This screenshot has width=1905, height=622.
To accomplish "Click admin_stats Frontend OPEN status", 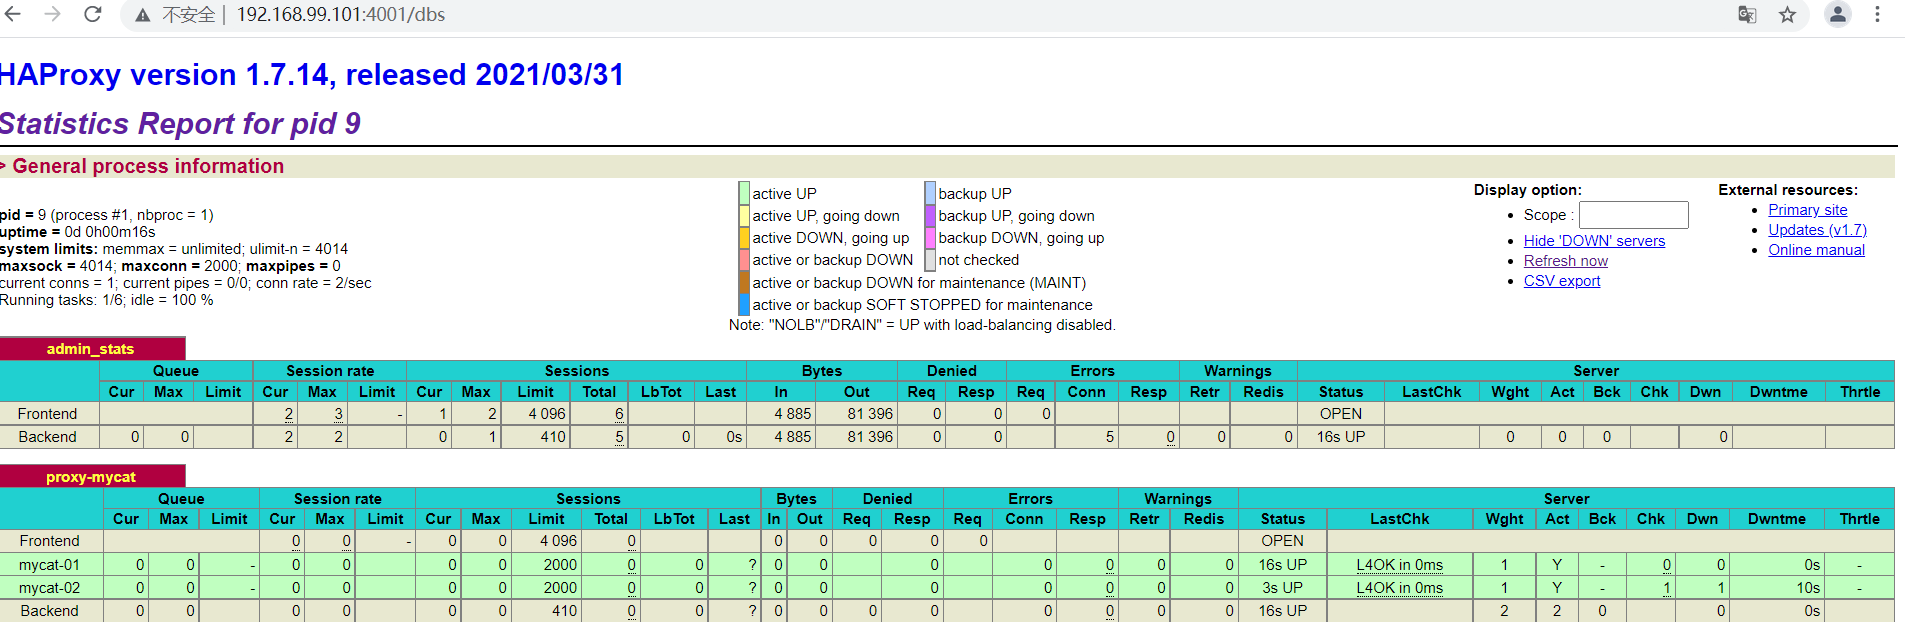I will [x=1340, y=414].
